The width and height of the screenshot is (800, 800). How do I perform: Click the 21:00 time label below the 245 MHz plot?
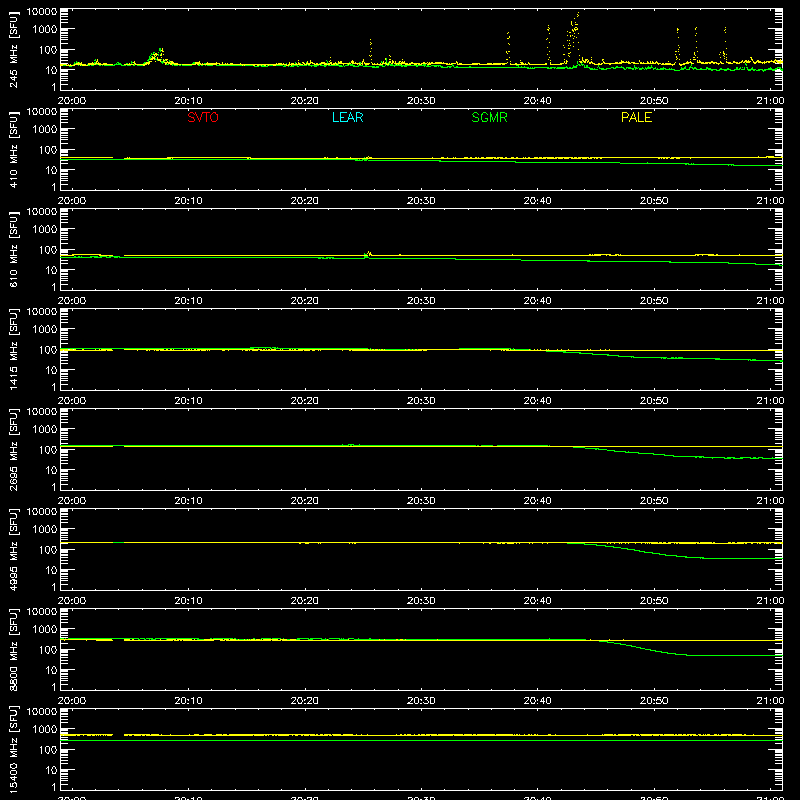[770, 101]
